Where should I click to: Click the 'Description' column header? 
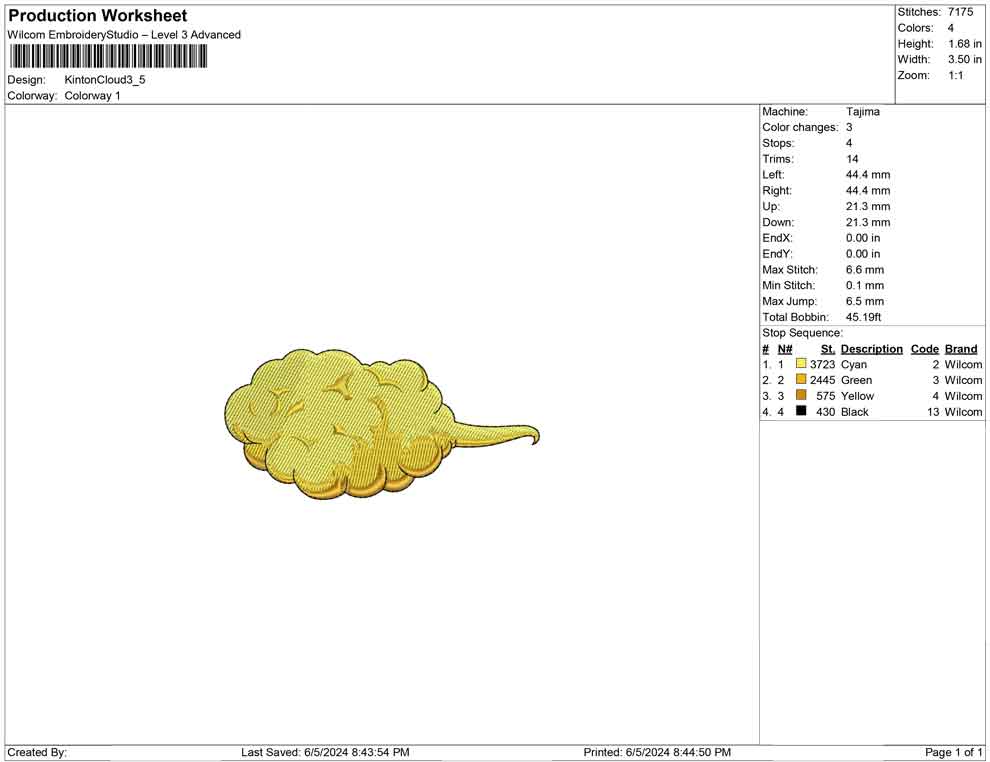click(x=872, y=349)
